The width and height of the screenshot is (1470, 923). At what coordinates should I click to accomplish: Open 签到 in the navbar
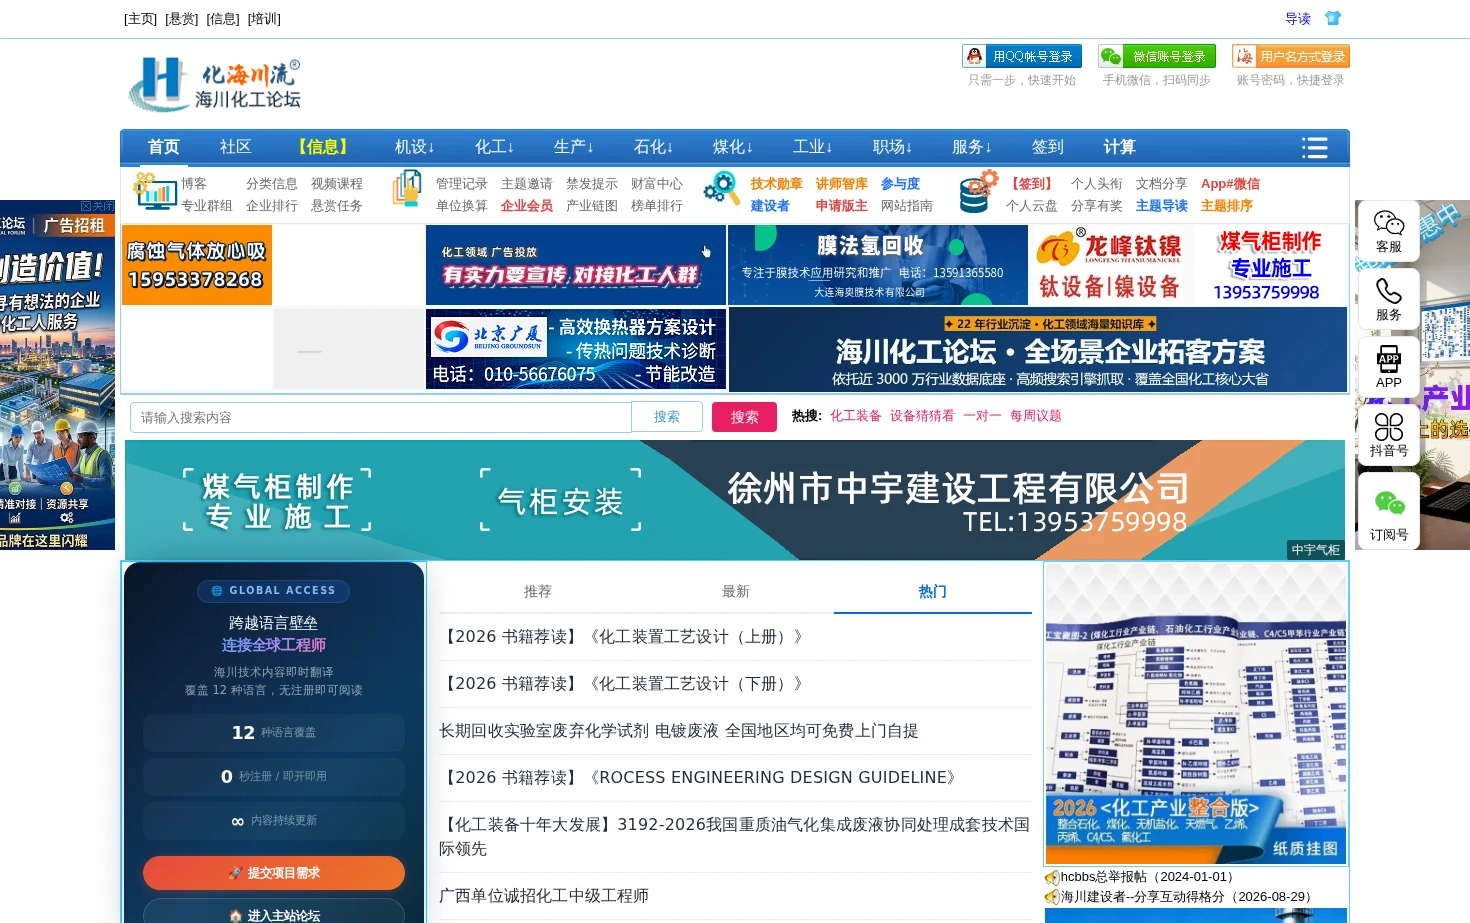[x=1047, y=147]
